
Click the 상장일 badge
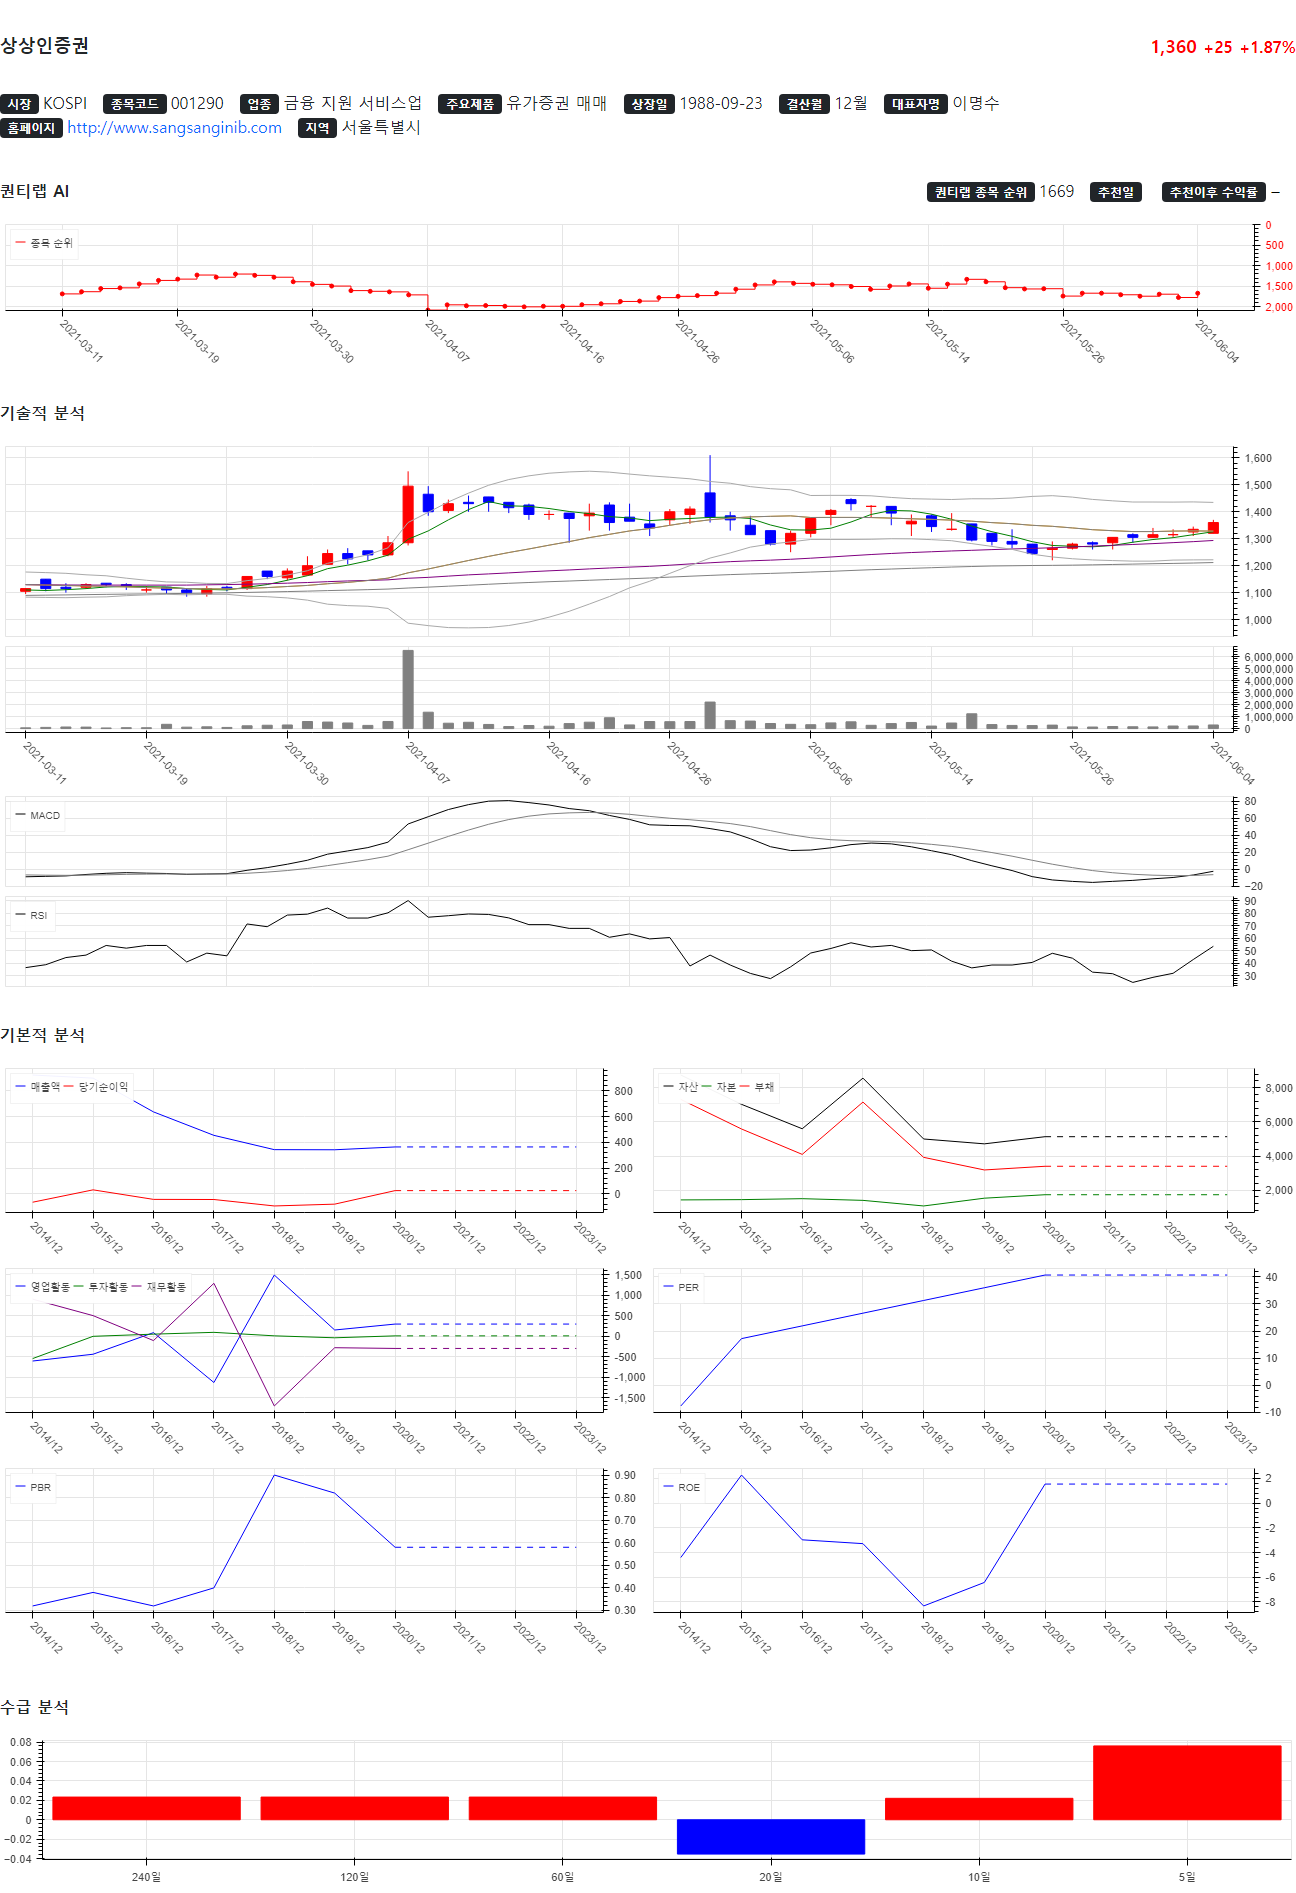[x=649, y=104]
